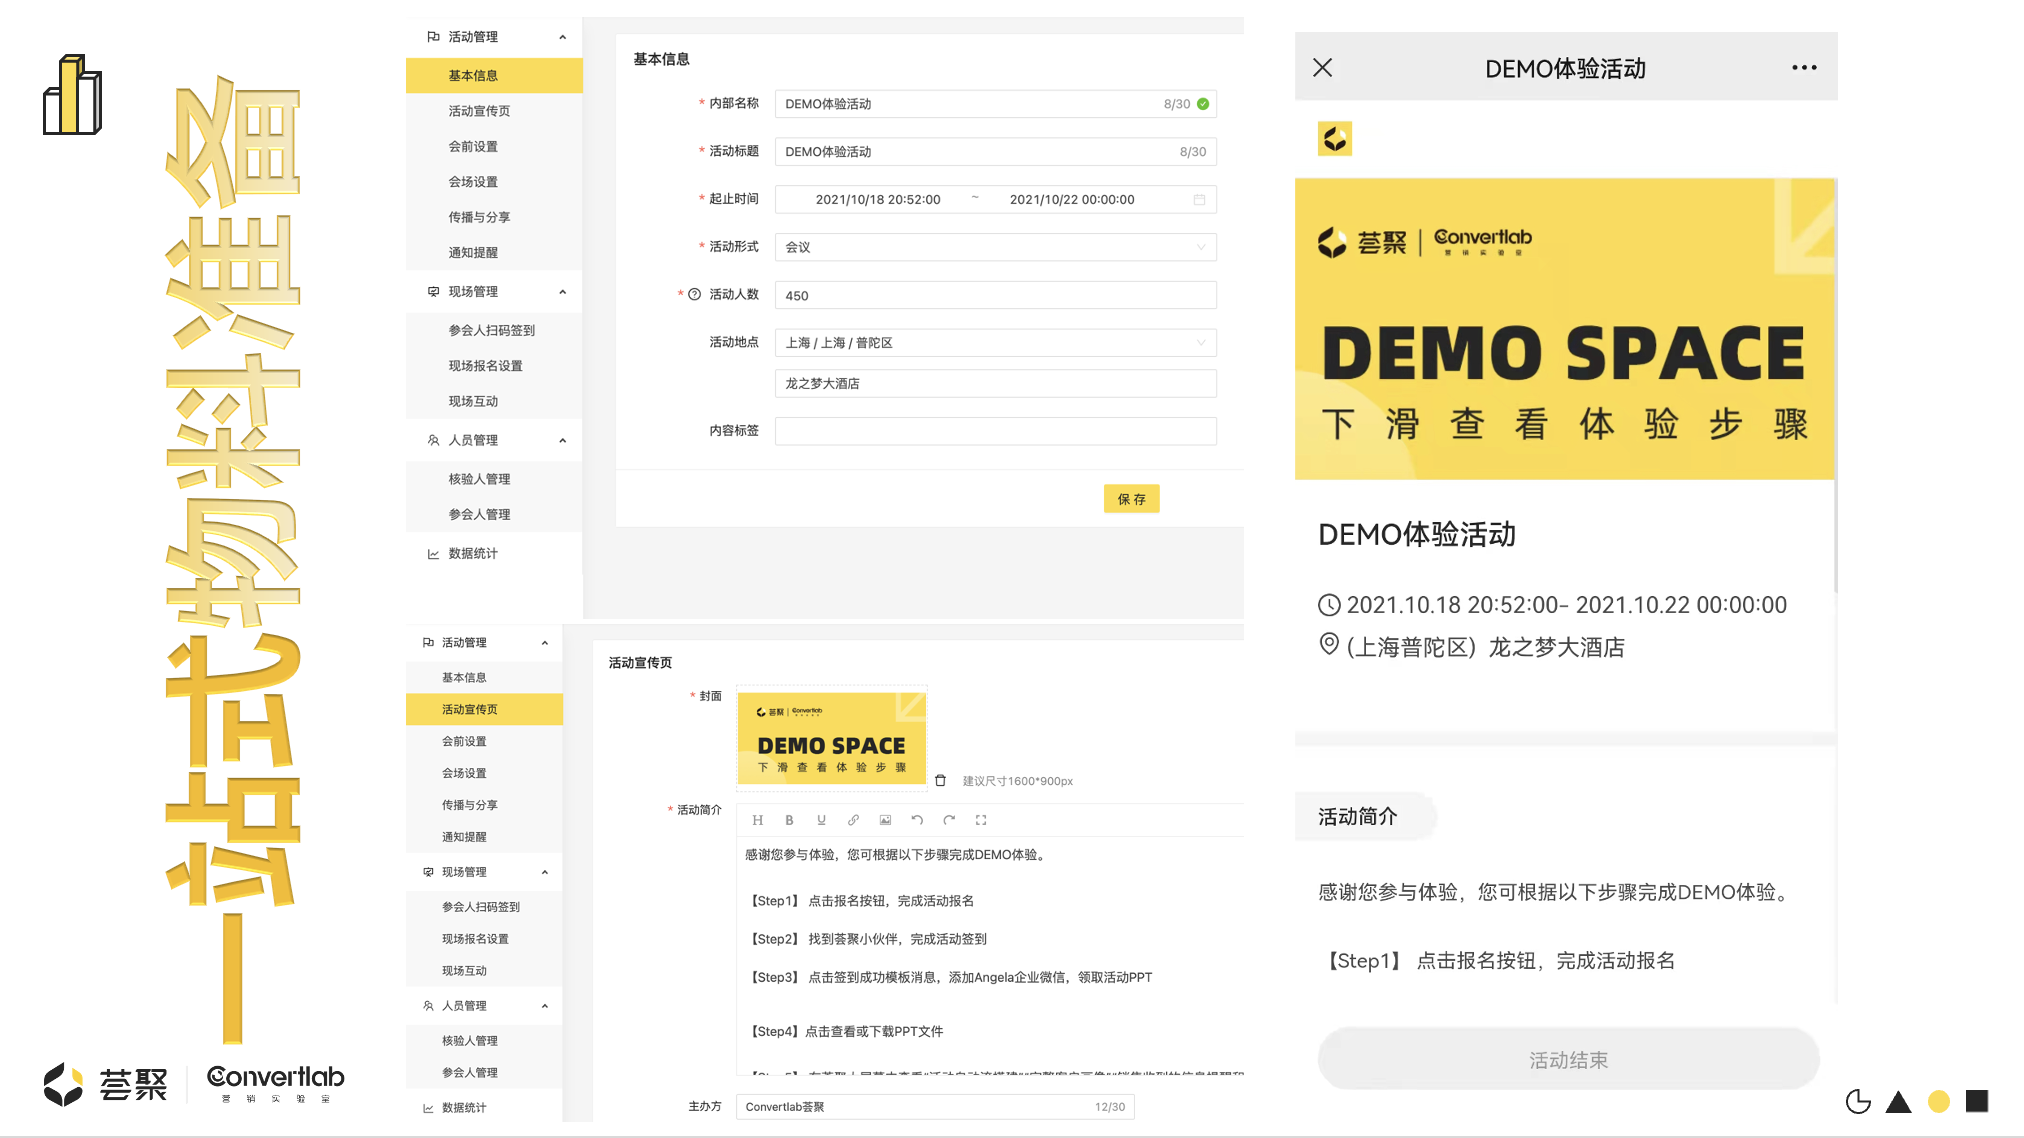
Task: Click 活动管理 flag icon in 基本信息 panel sidebar
Action: [x=433, y=37]
